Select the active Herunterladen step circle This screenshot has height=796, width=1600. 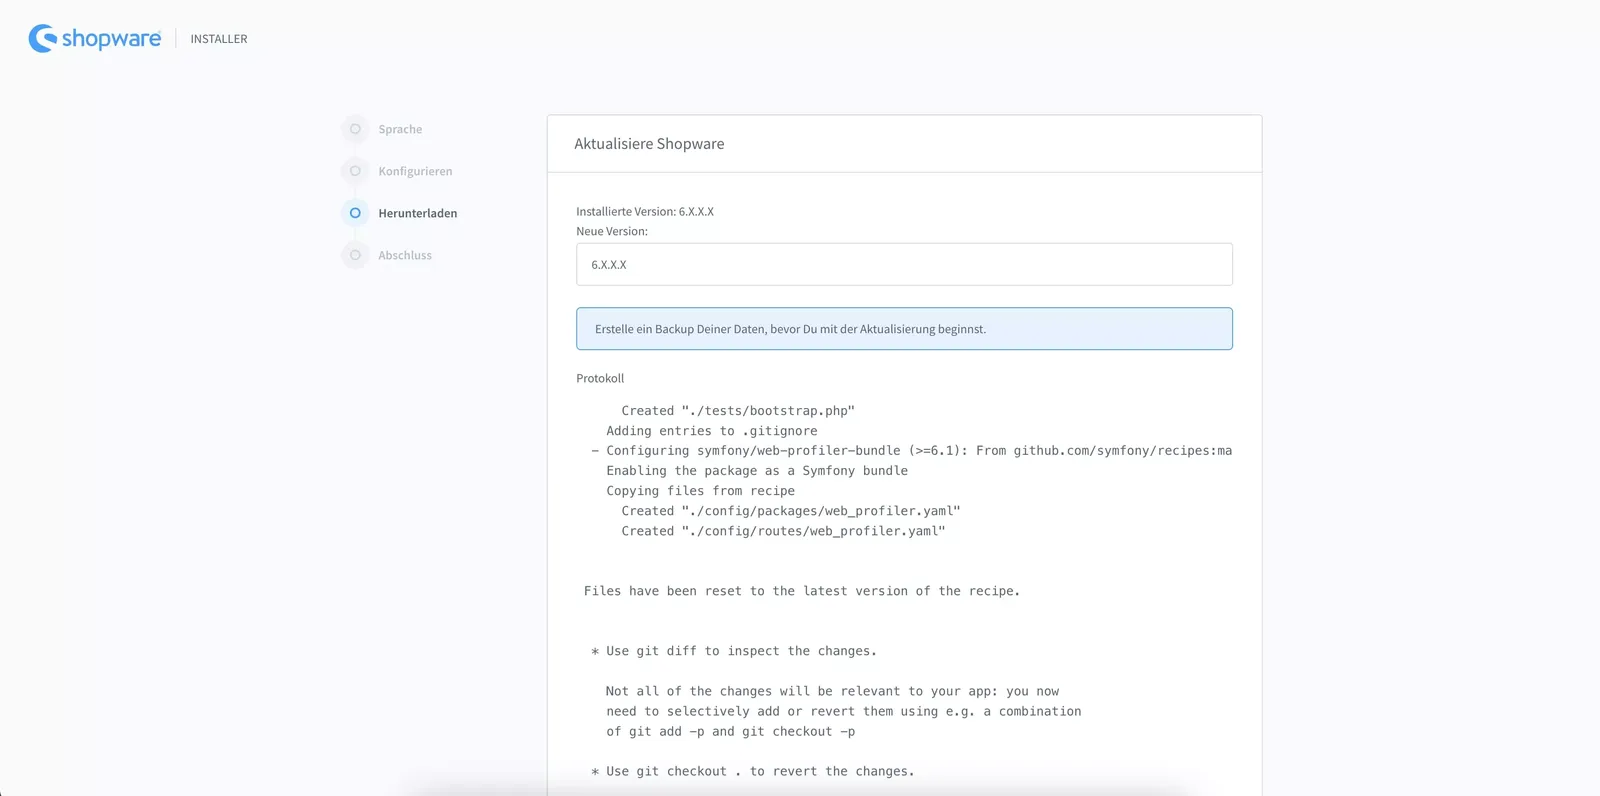pos(355,213)
